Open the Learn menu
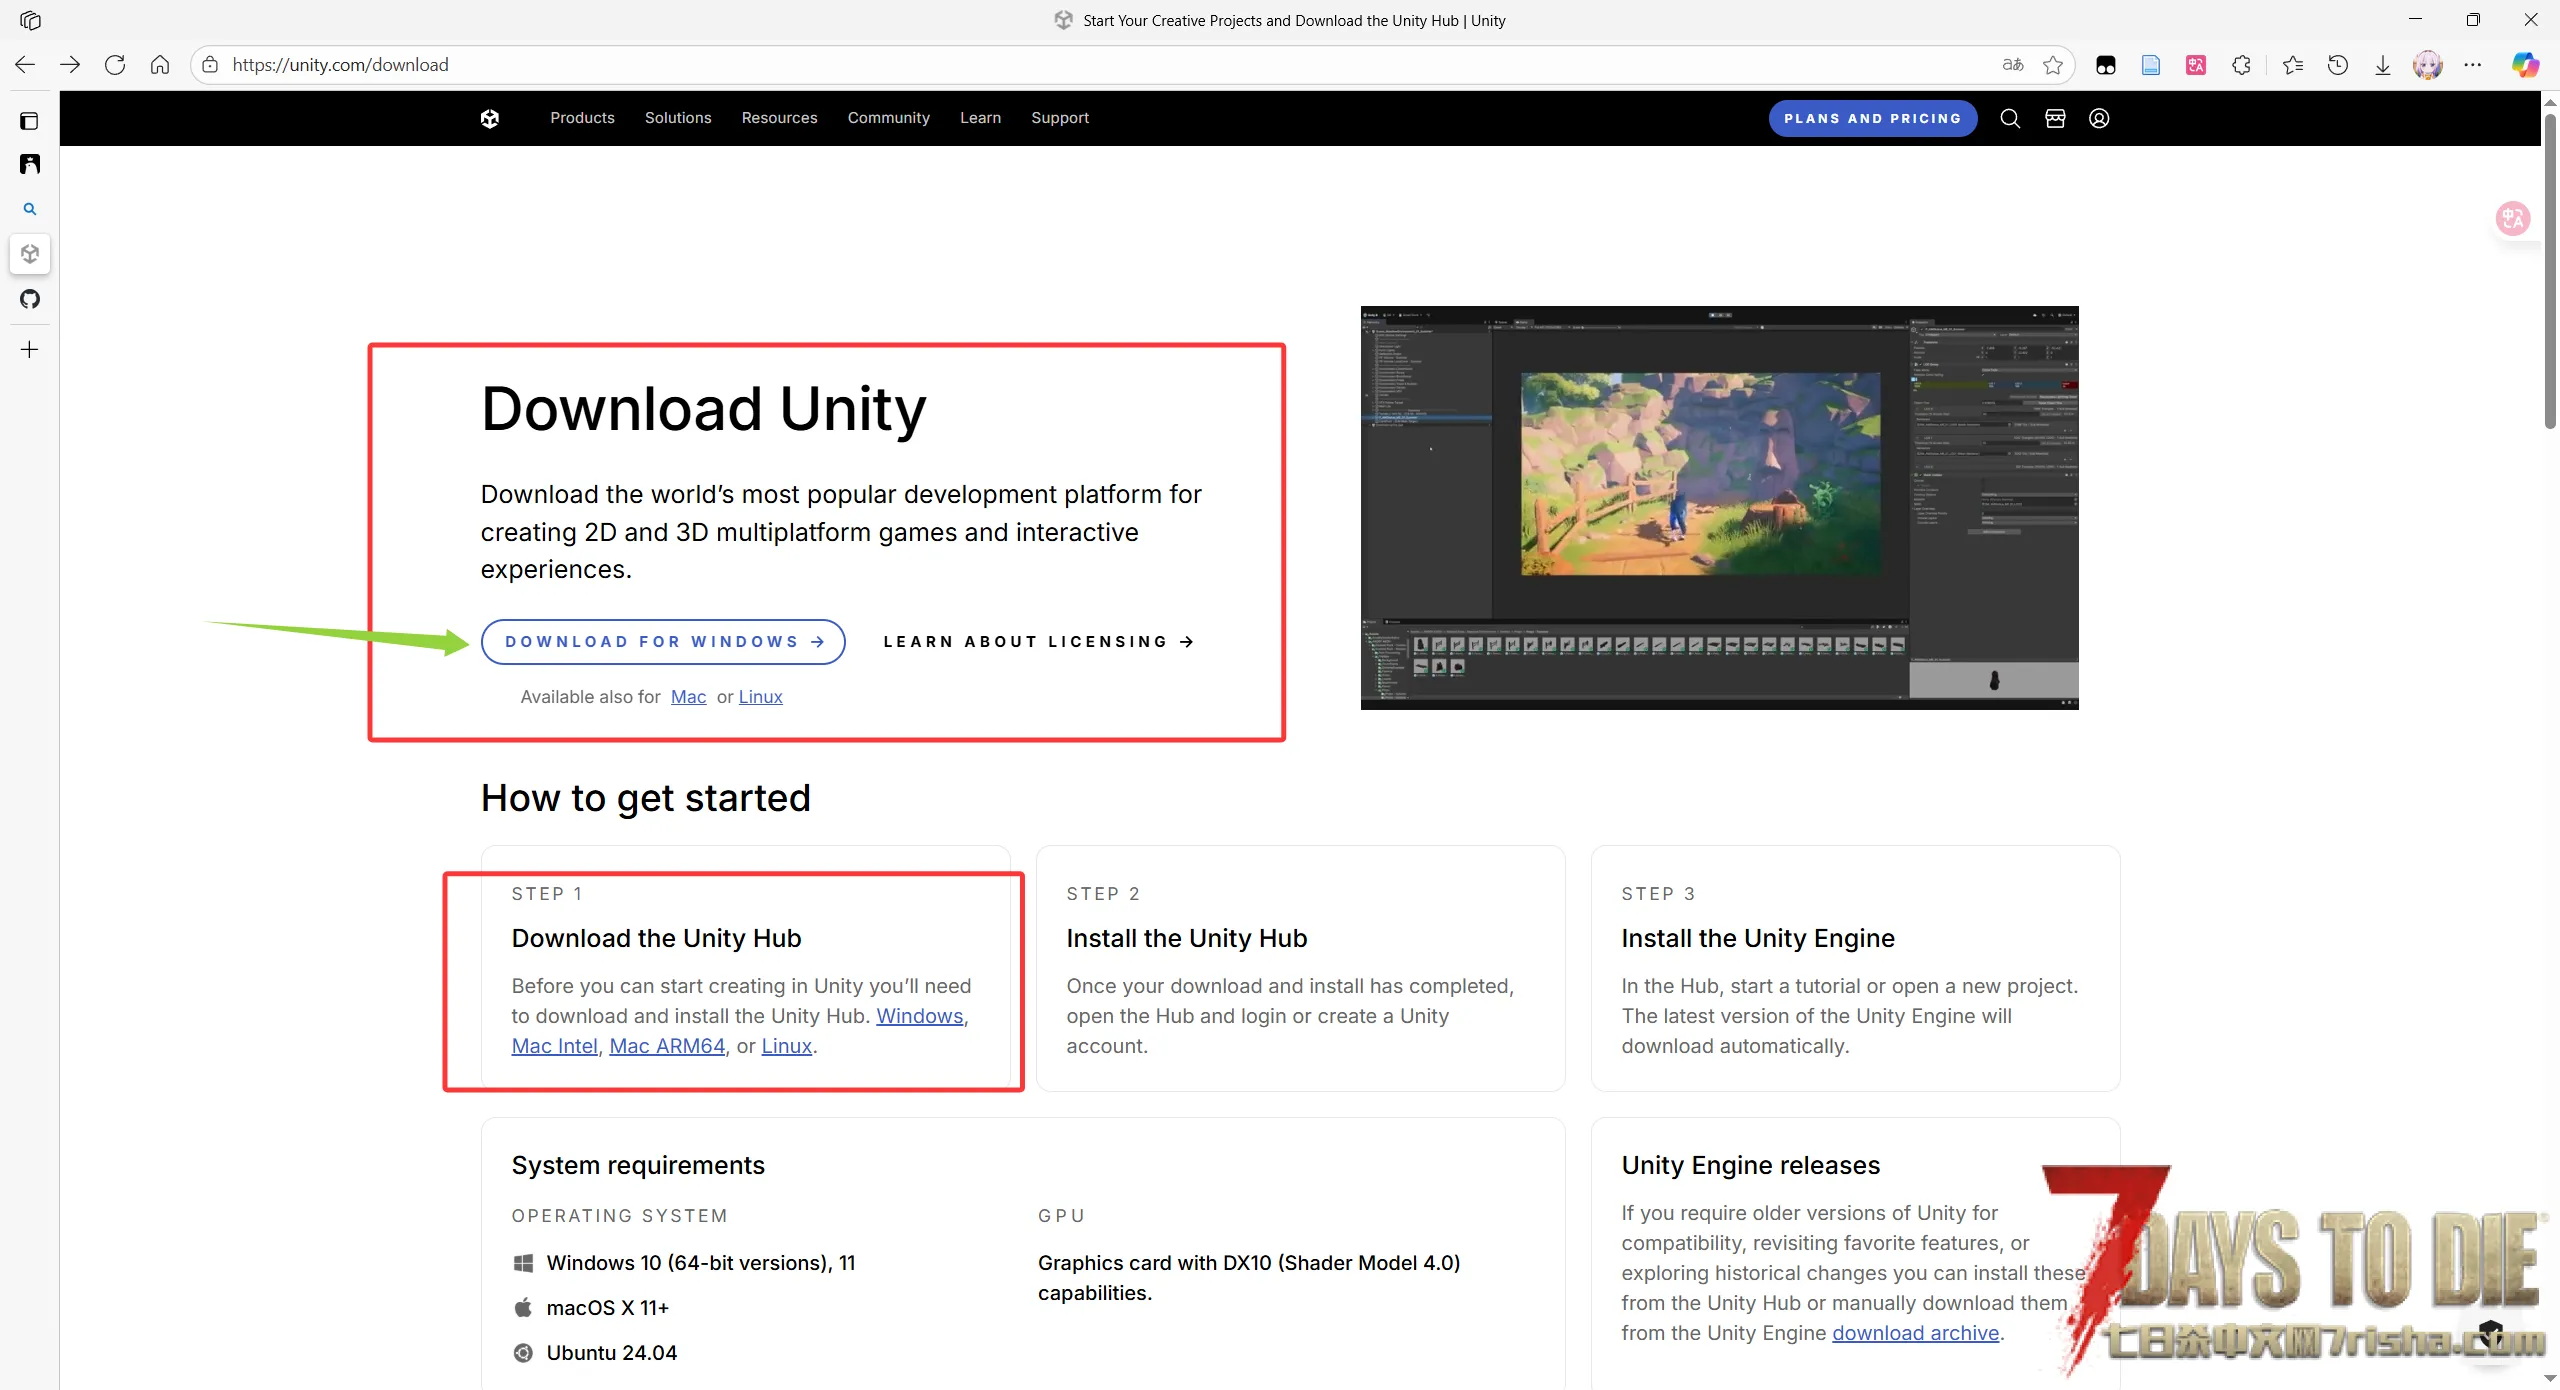Image resolution: width=2560 pixels, height=1390 pixels. tap(980, 118)
